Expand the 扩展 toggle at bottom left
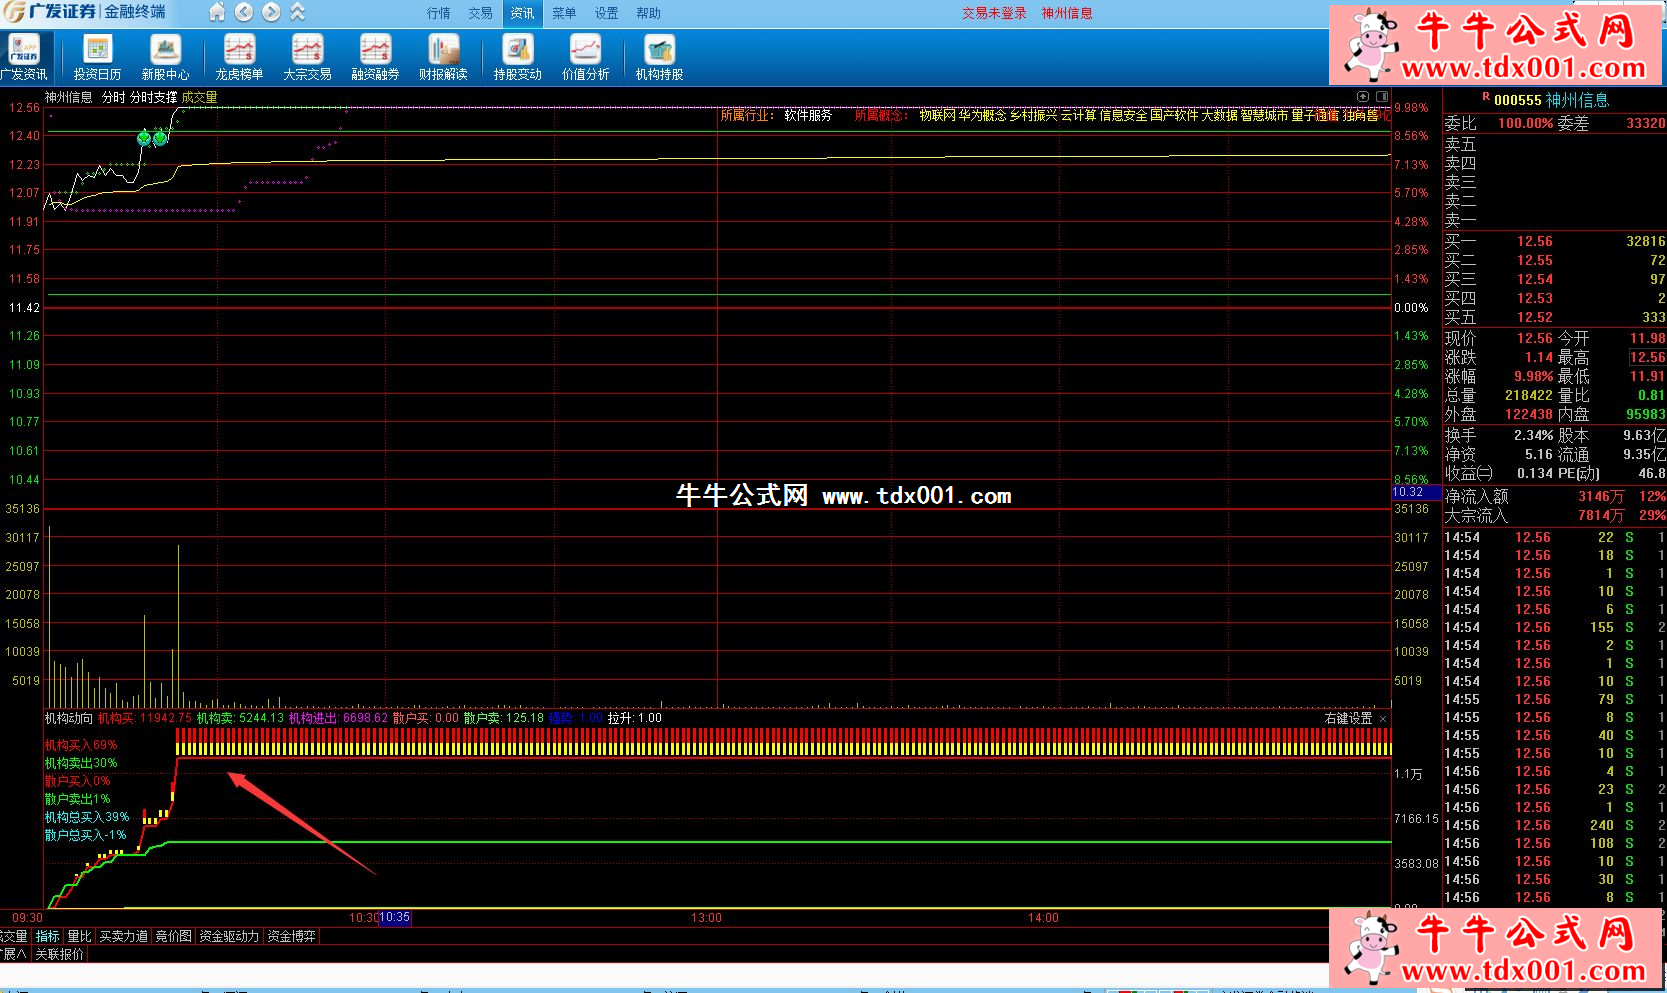This screenshot has width=1667, height=993. point(14,954)
